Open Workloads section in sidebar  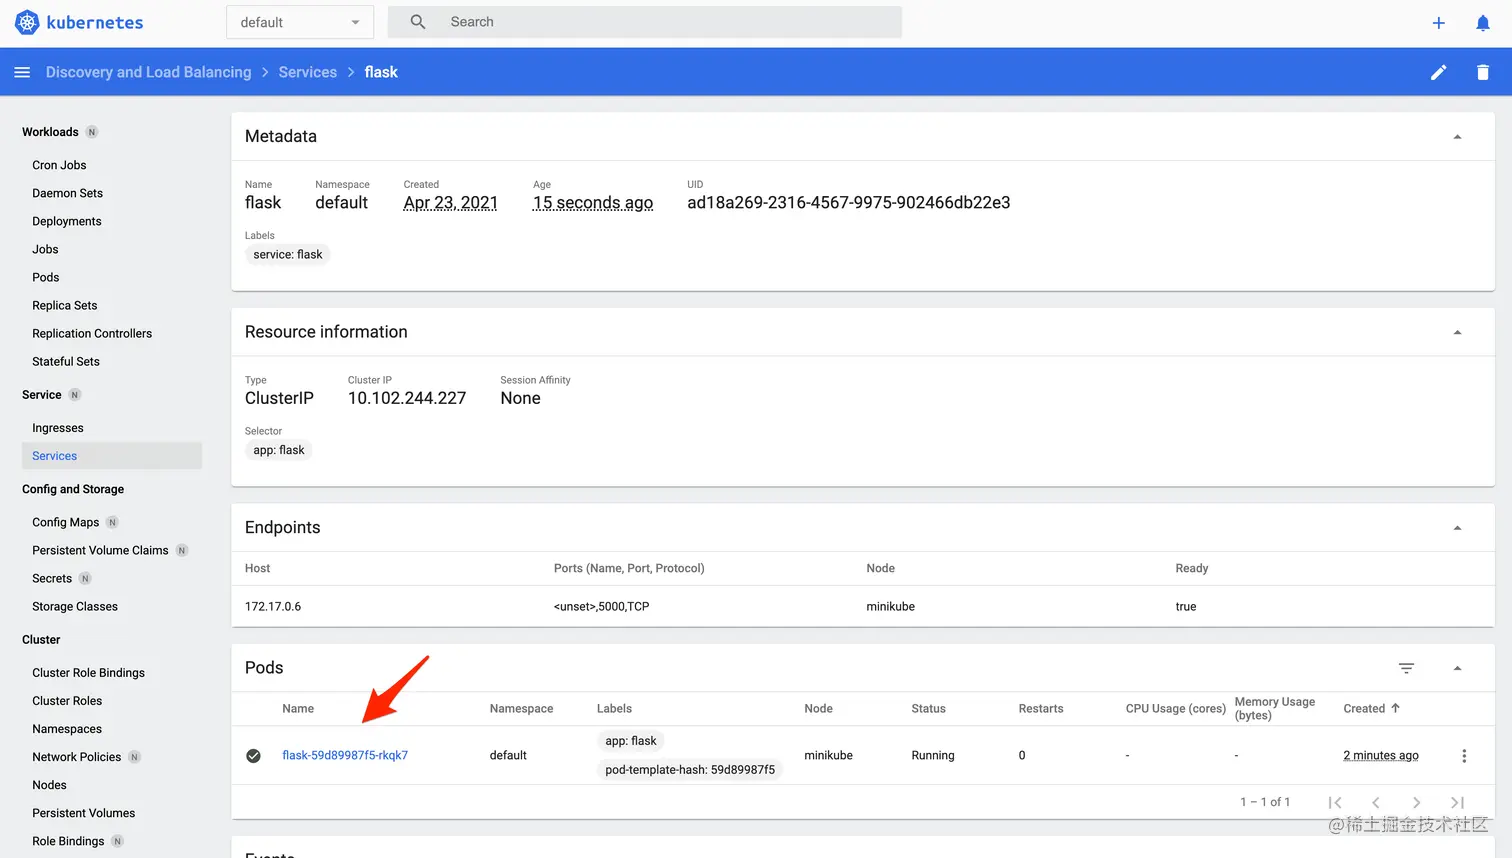[50, 132]
